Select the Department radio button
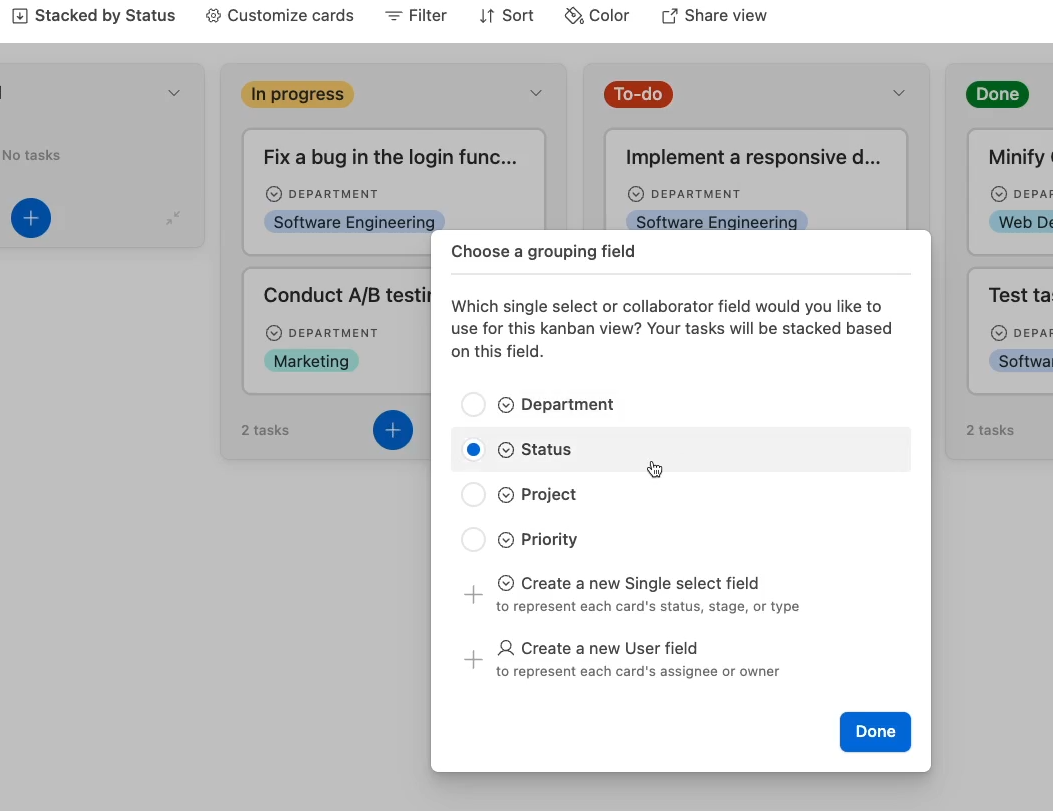The image size is (1053, 811). pyautogui.click(x=473, y=404)
